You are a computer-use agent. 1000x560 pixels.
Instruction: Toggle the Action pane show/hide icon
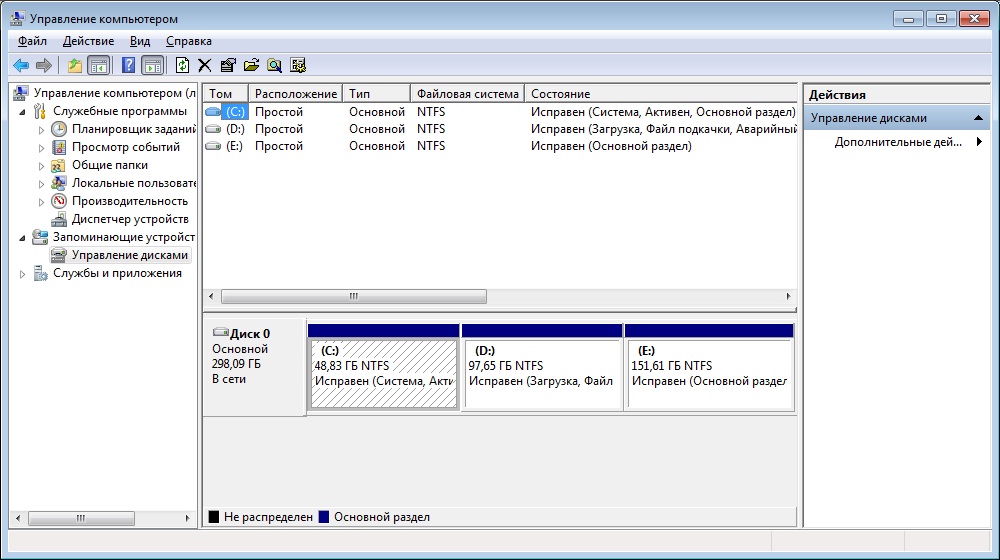[152, 65]
